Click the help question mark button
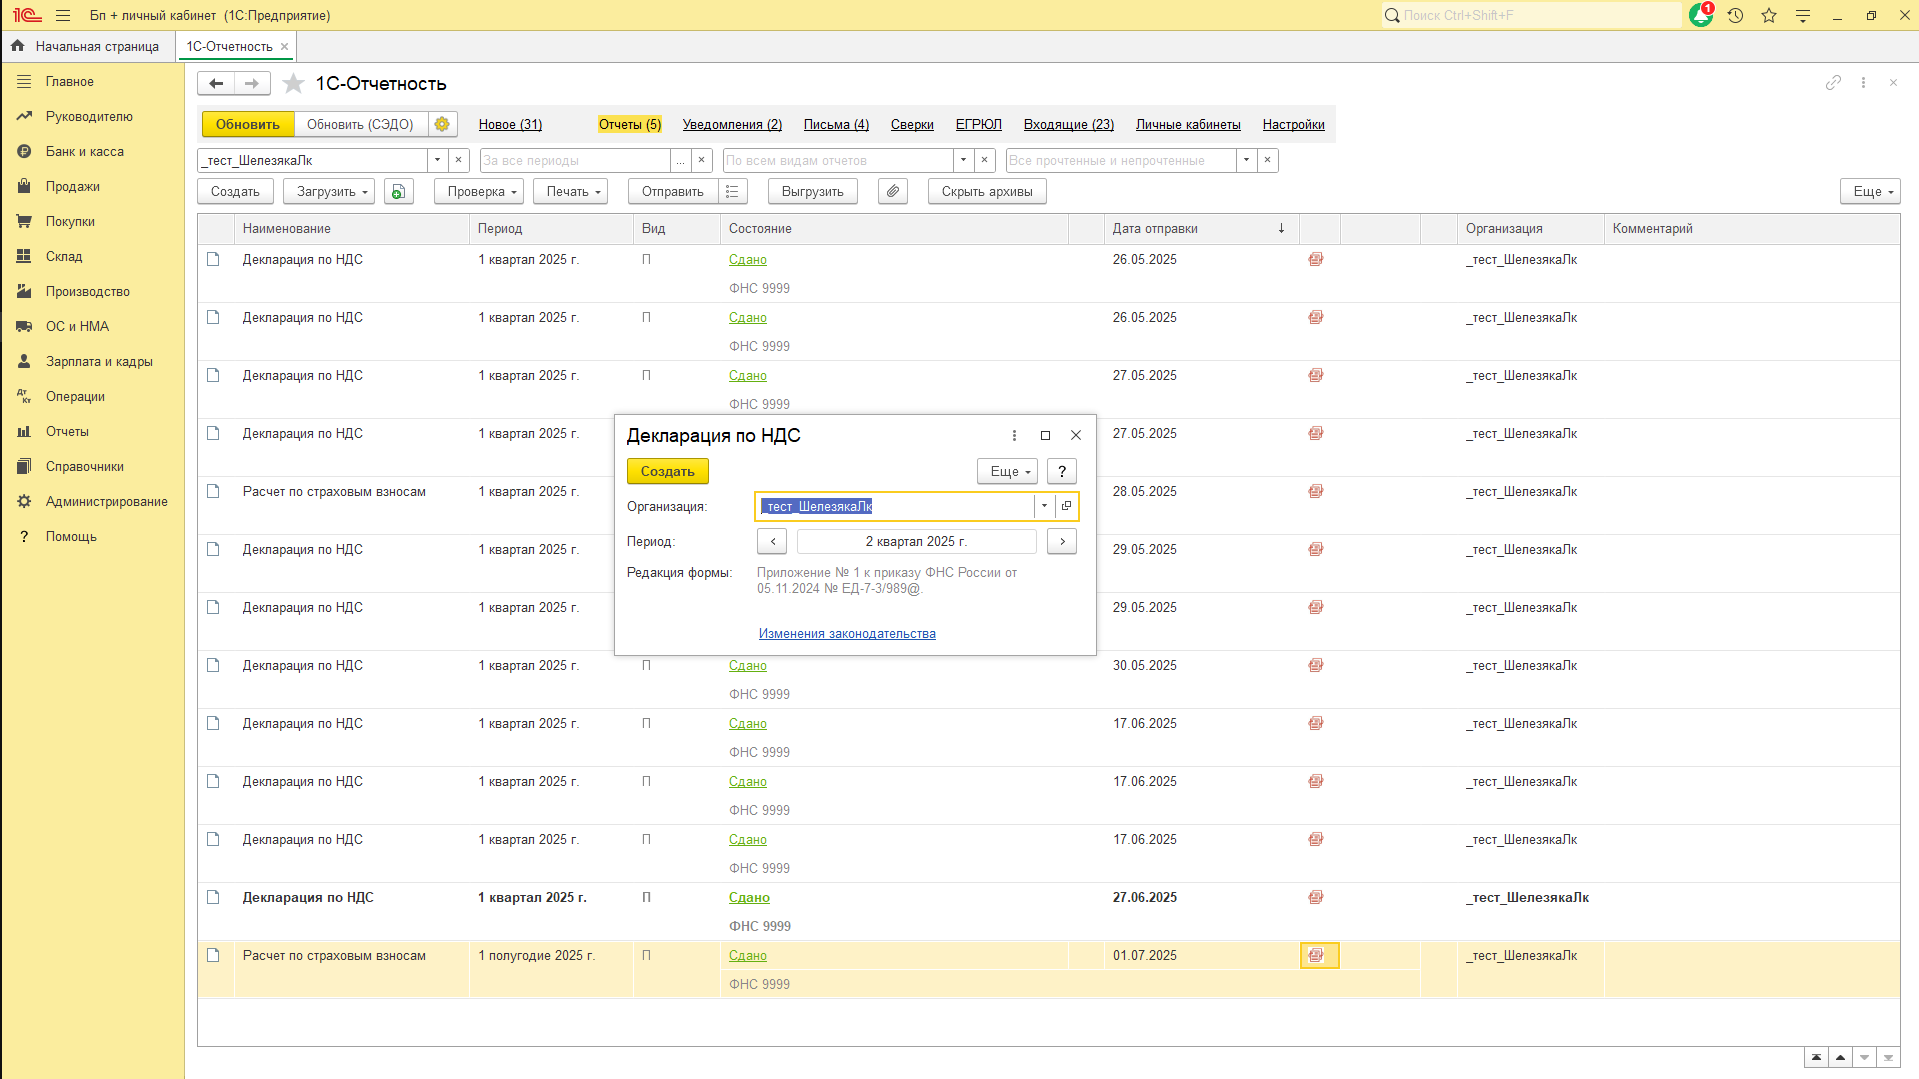The width and height of the screenshot is (1919, 1079). [x=1062, y=471]
